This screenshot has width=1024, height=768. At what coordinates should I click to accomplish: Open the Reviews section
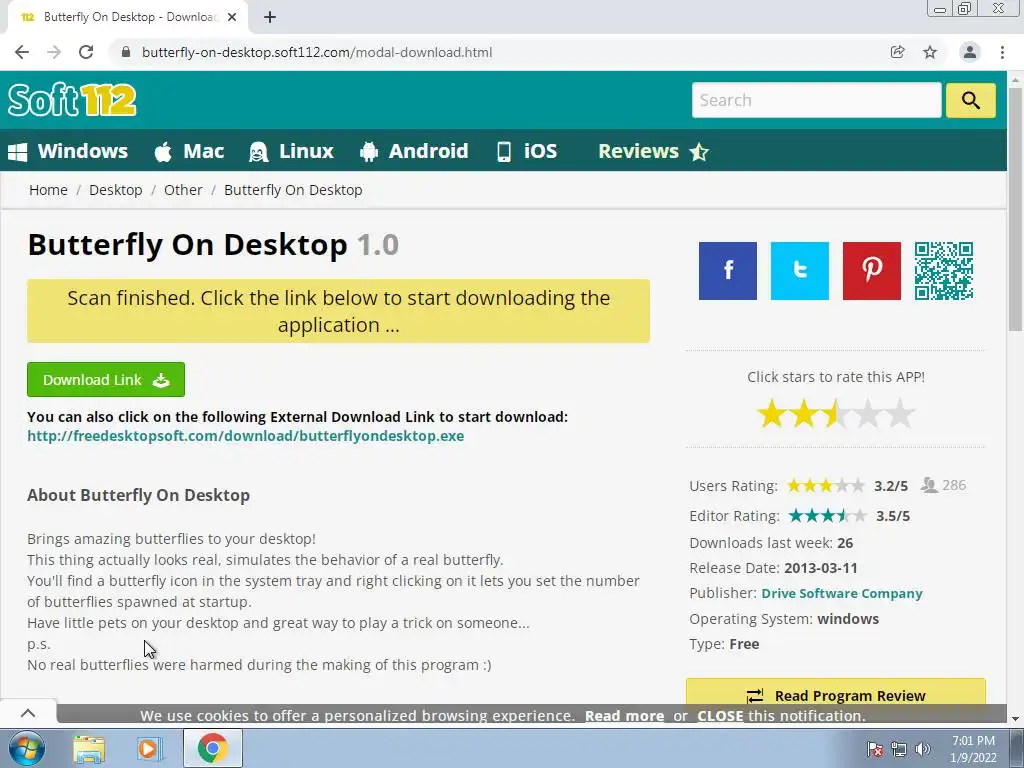653,151
